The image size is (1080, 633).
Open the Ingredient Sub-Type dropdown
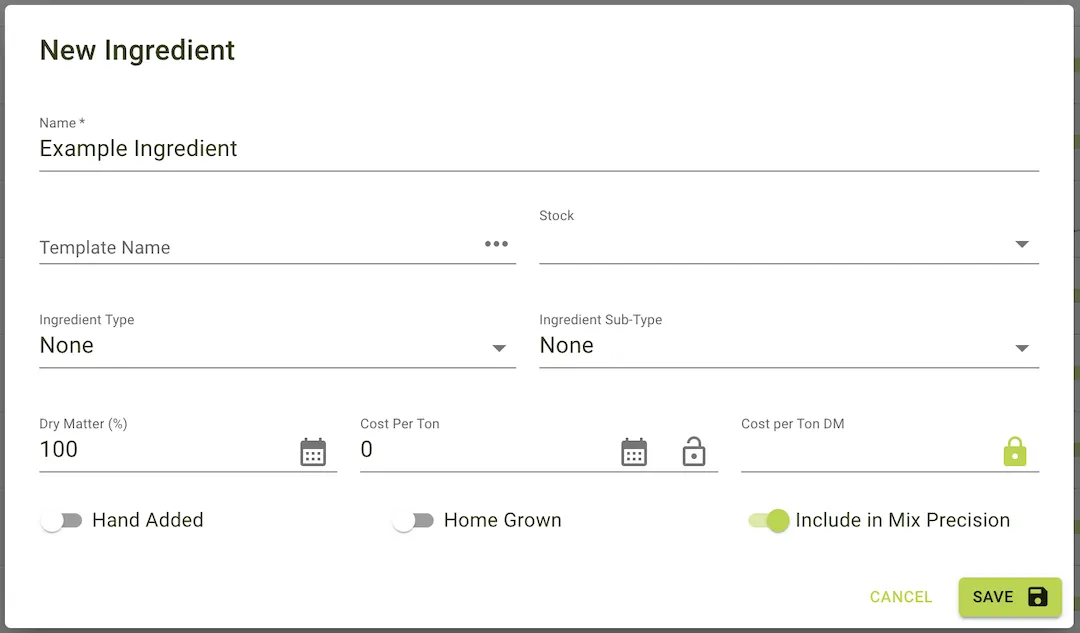click(x=1022, y=347)
